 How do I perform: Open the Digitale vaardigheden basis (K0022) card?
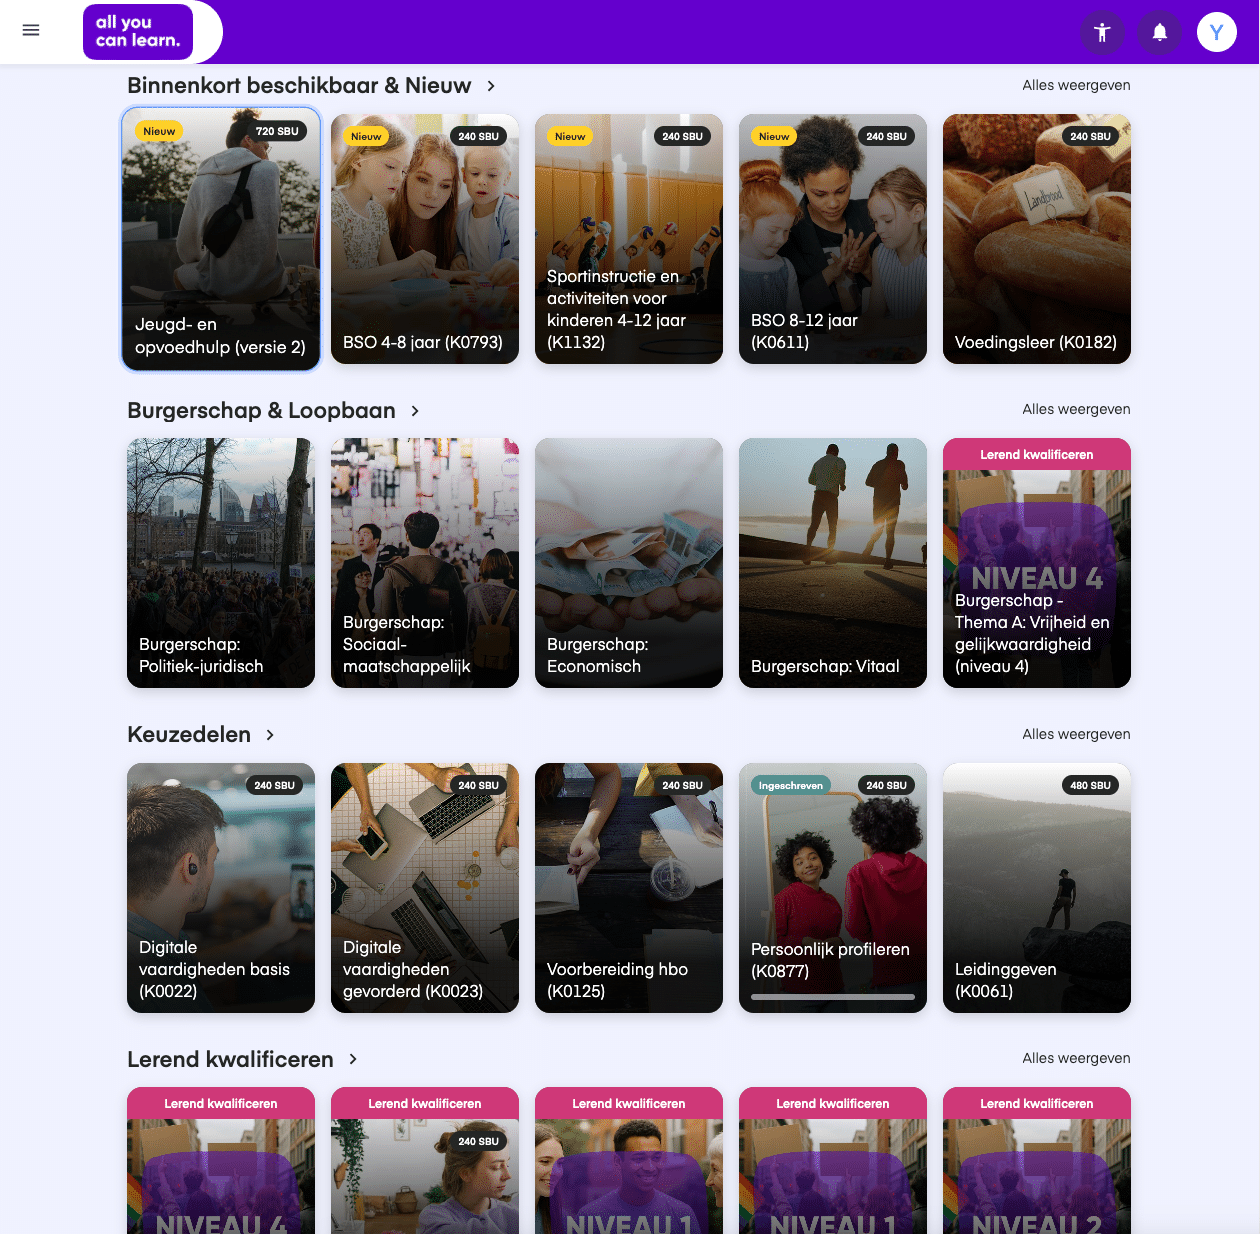click(221, 888)
